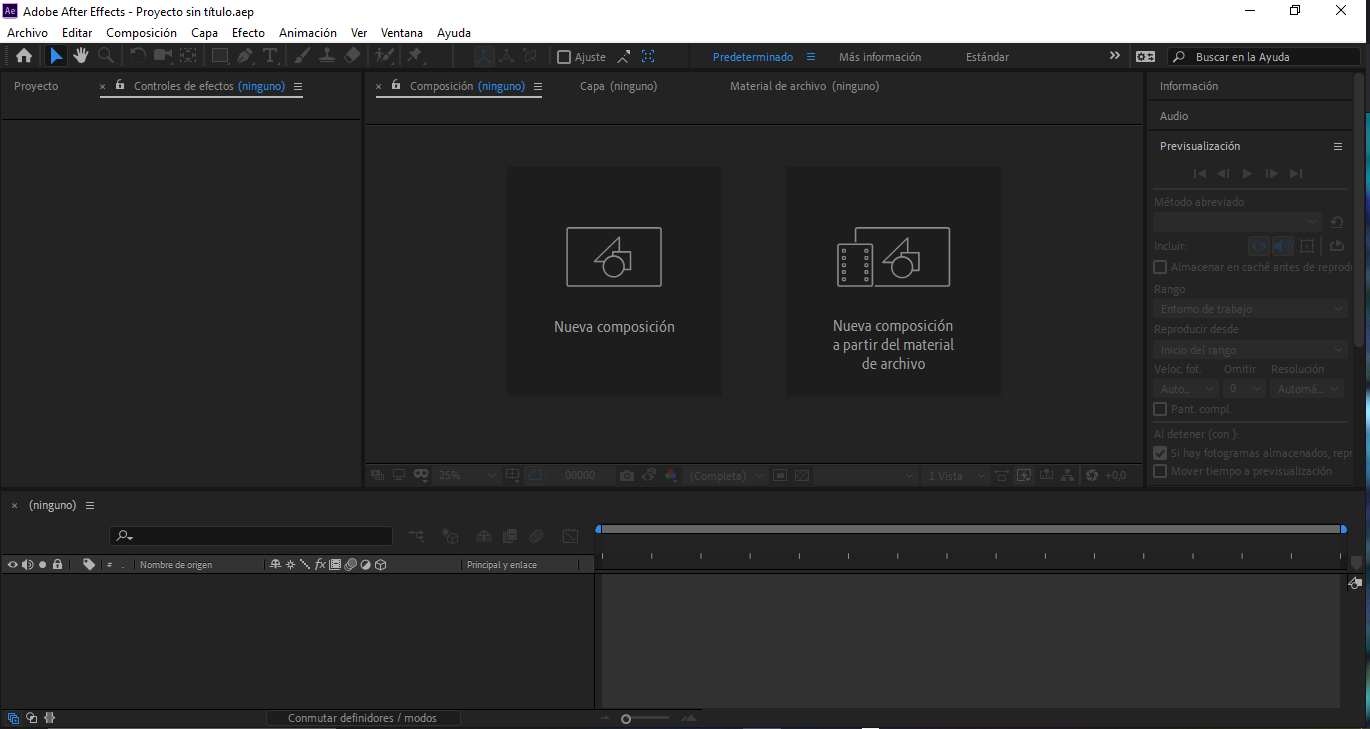Select the Hand tool in the toolbar
The height and width of the screenshot is (729, 1370).
point(81,56)
